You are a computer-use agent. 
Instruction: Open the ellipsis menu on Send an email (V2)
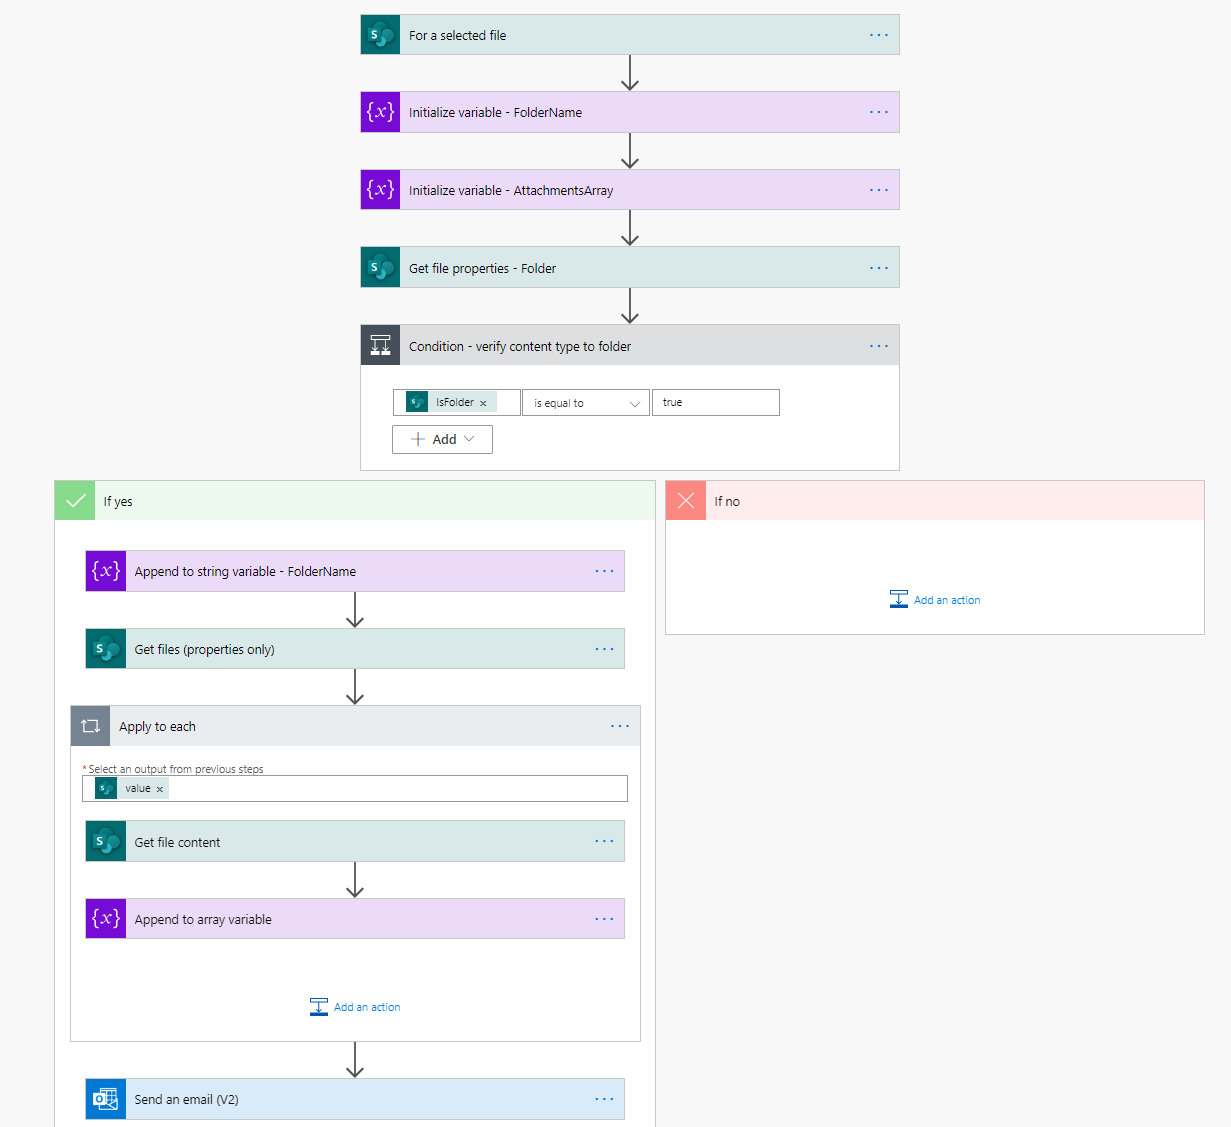pyautogui.click(x=604, y=1098)
